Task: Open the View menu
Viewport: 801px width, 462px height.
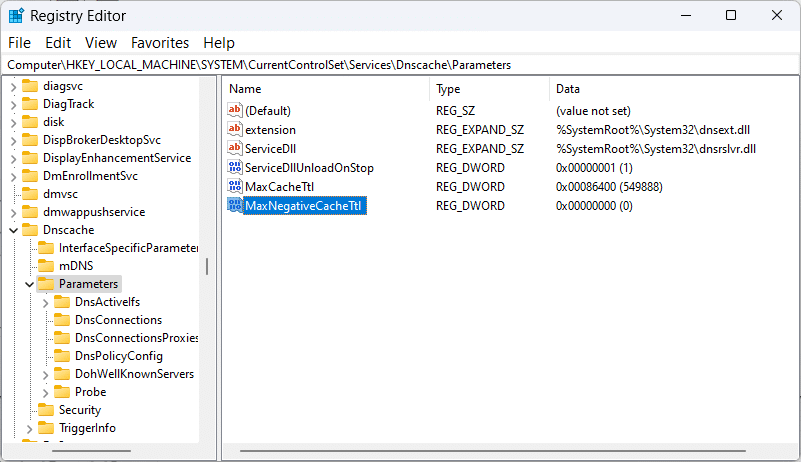Action: point(101,43)
